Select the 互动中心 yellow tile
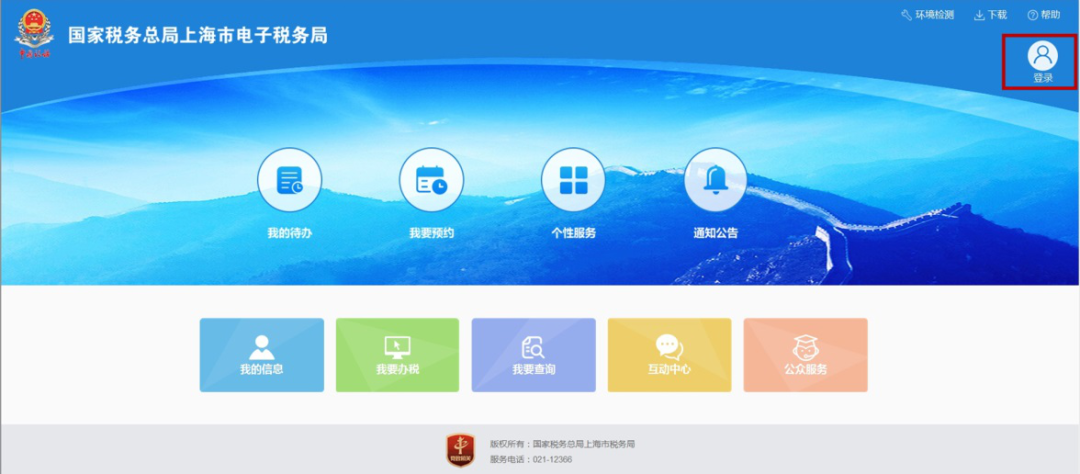The height and width of the screenshot is (474, 1080). tap(669, 355)
